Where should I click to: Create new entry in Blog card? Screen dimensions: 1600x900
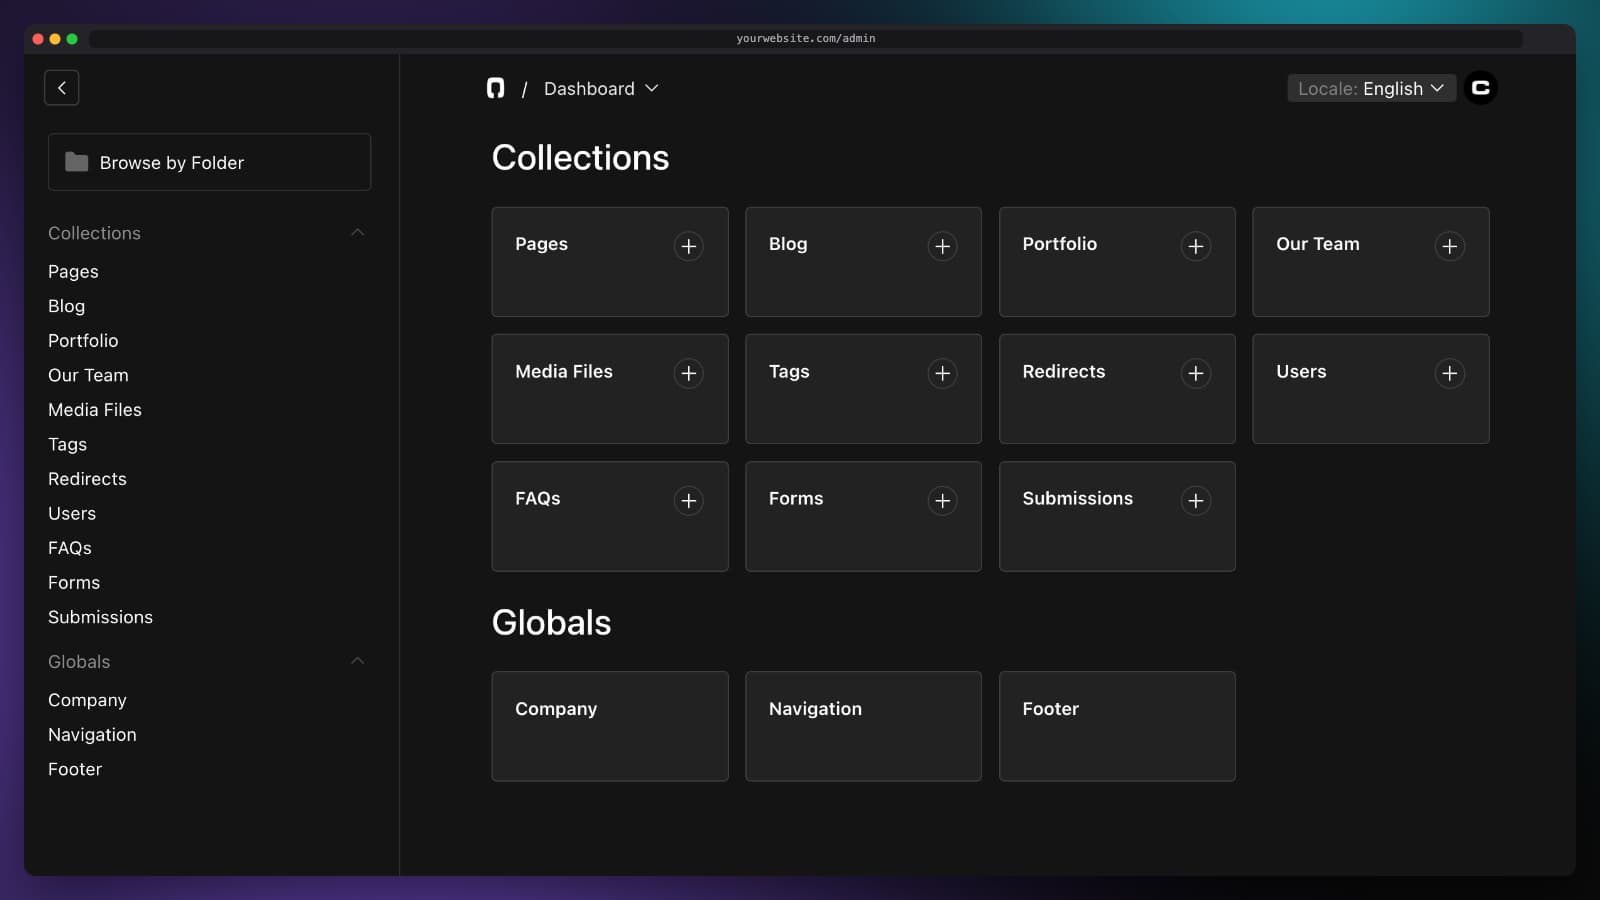(942, 246)
